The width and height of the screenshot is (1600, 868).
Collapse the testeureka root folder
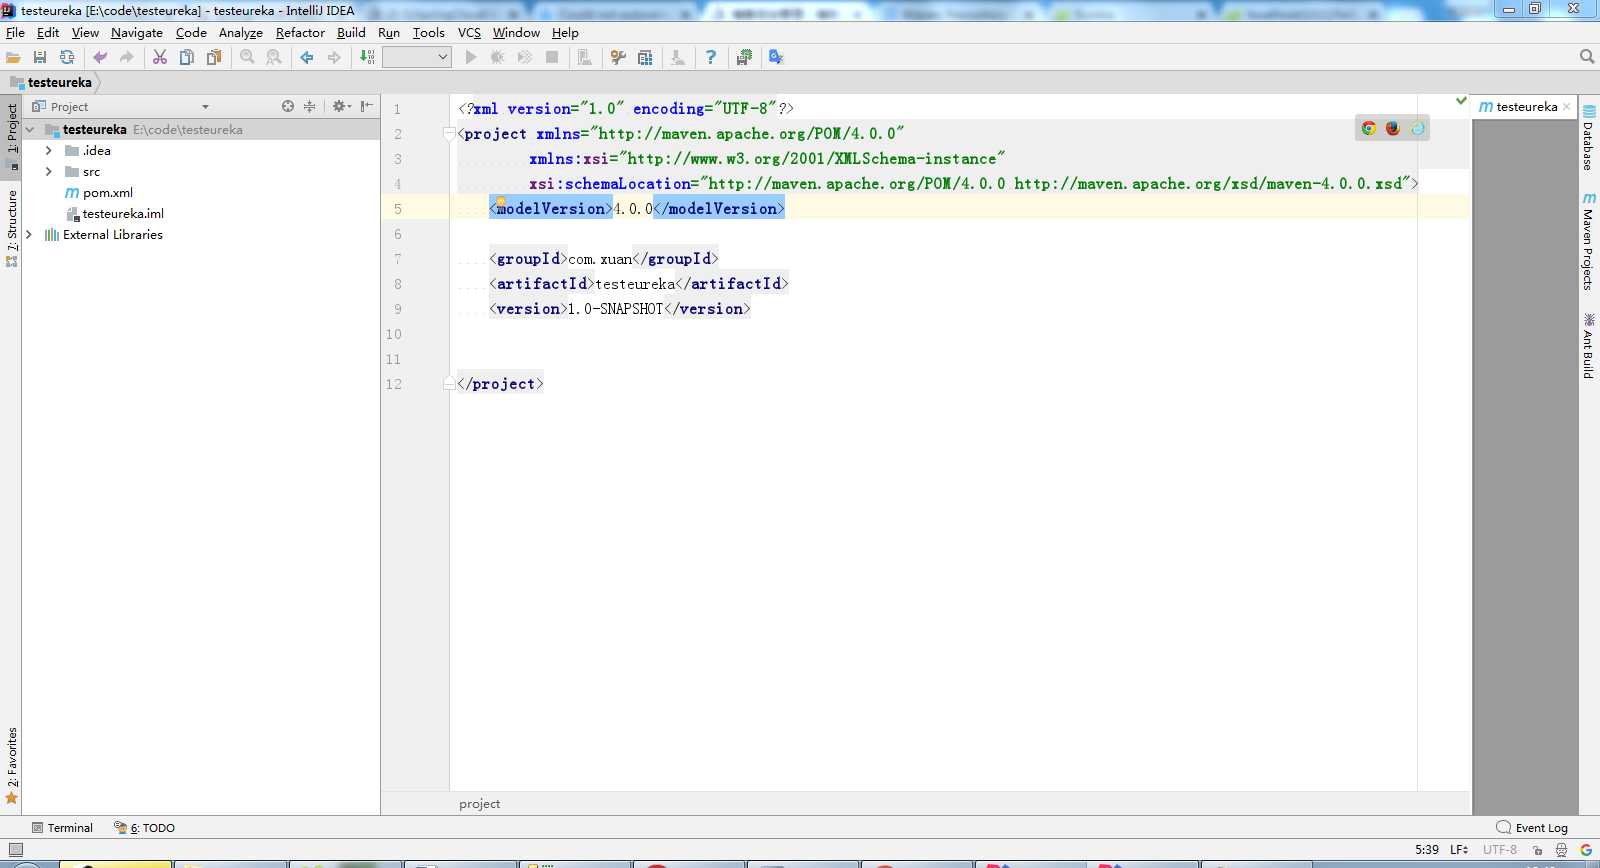click(30, 130)
